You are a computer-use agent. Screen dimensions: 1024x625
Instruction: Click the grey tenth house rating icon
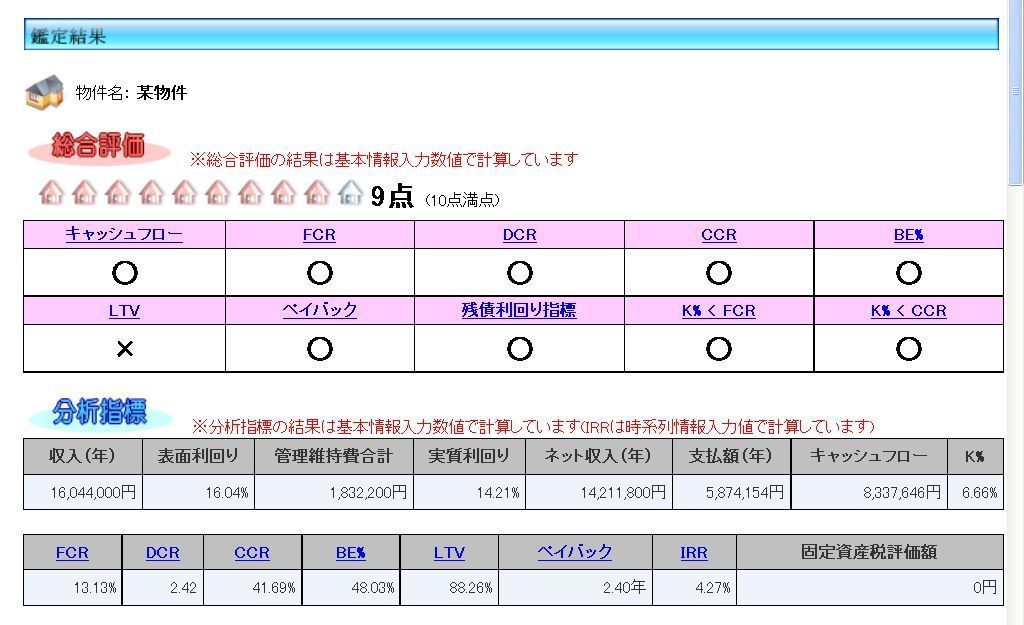(x=350, y=193)
